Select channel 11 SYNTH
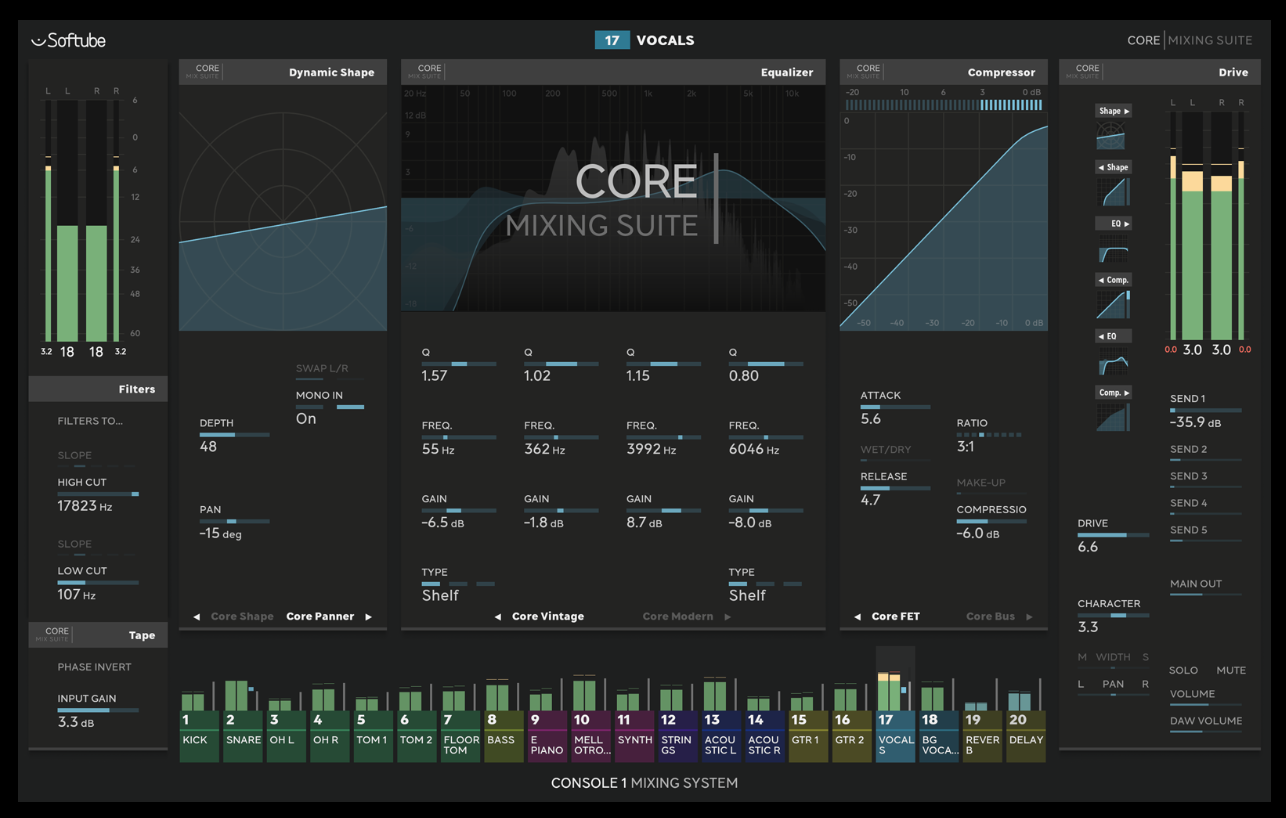 (634, 736)
